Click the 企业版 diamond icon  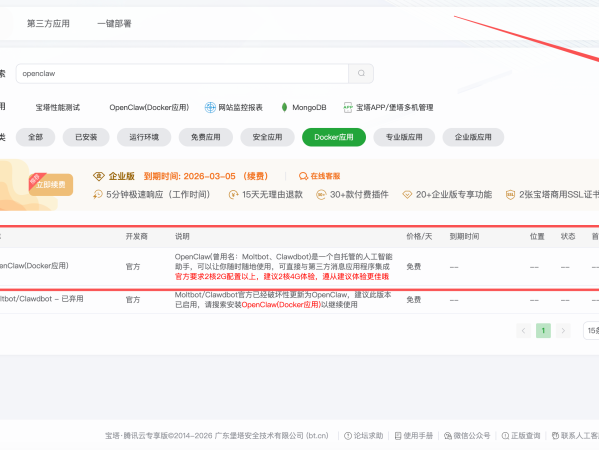[x=99, y=176]
